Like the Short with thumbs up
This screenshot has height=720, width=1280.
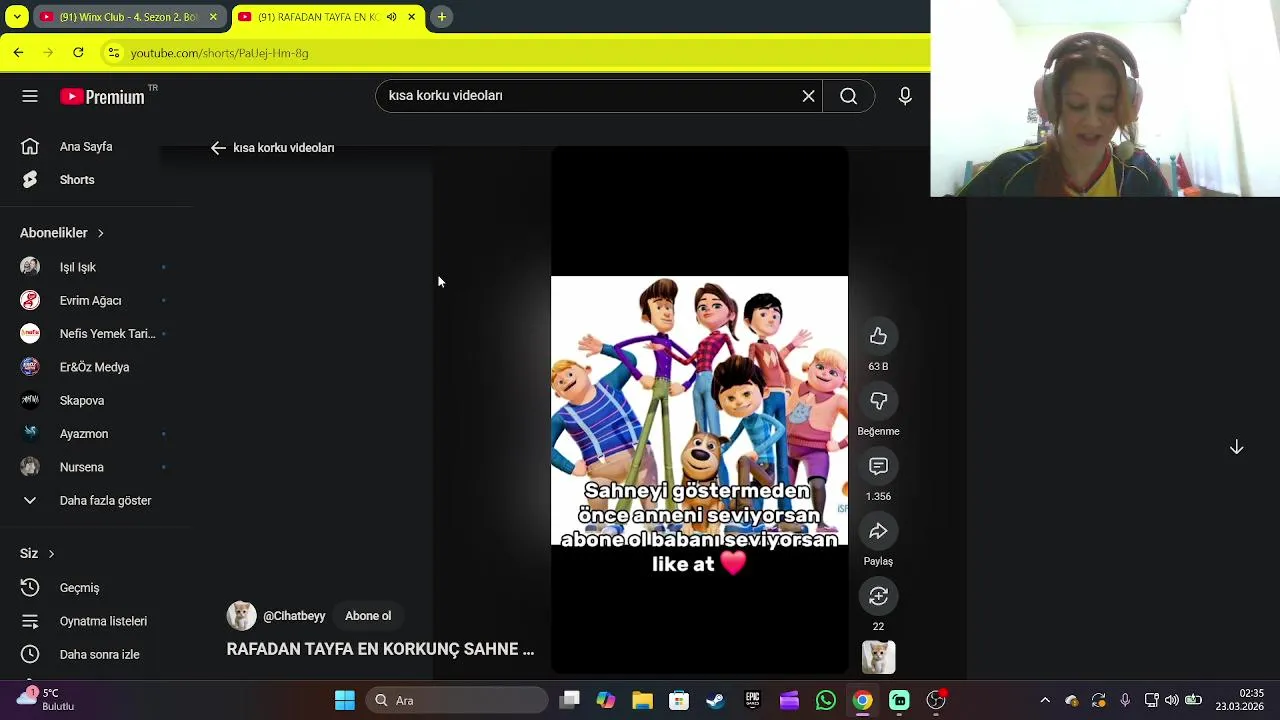point(878,336)
